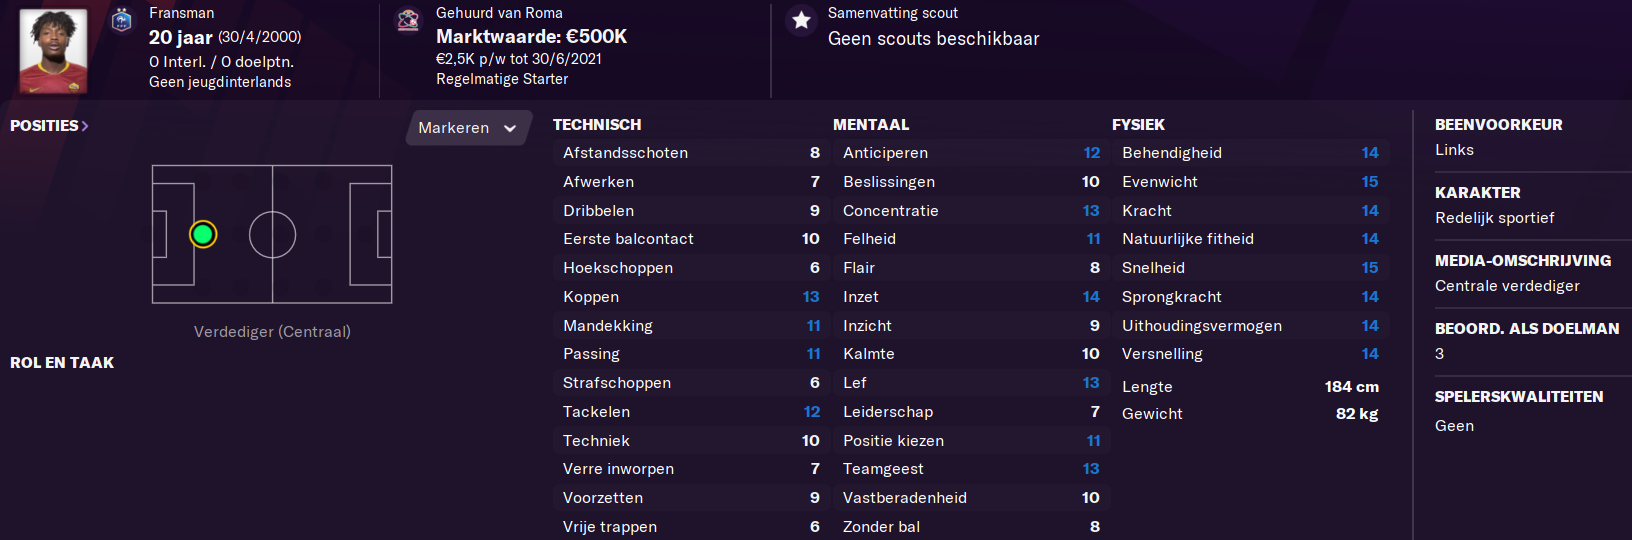Click the Beenvoorkeur heading
Viewport: 1632px width, 540px height.
[x=1498, y=125]
